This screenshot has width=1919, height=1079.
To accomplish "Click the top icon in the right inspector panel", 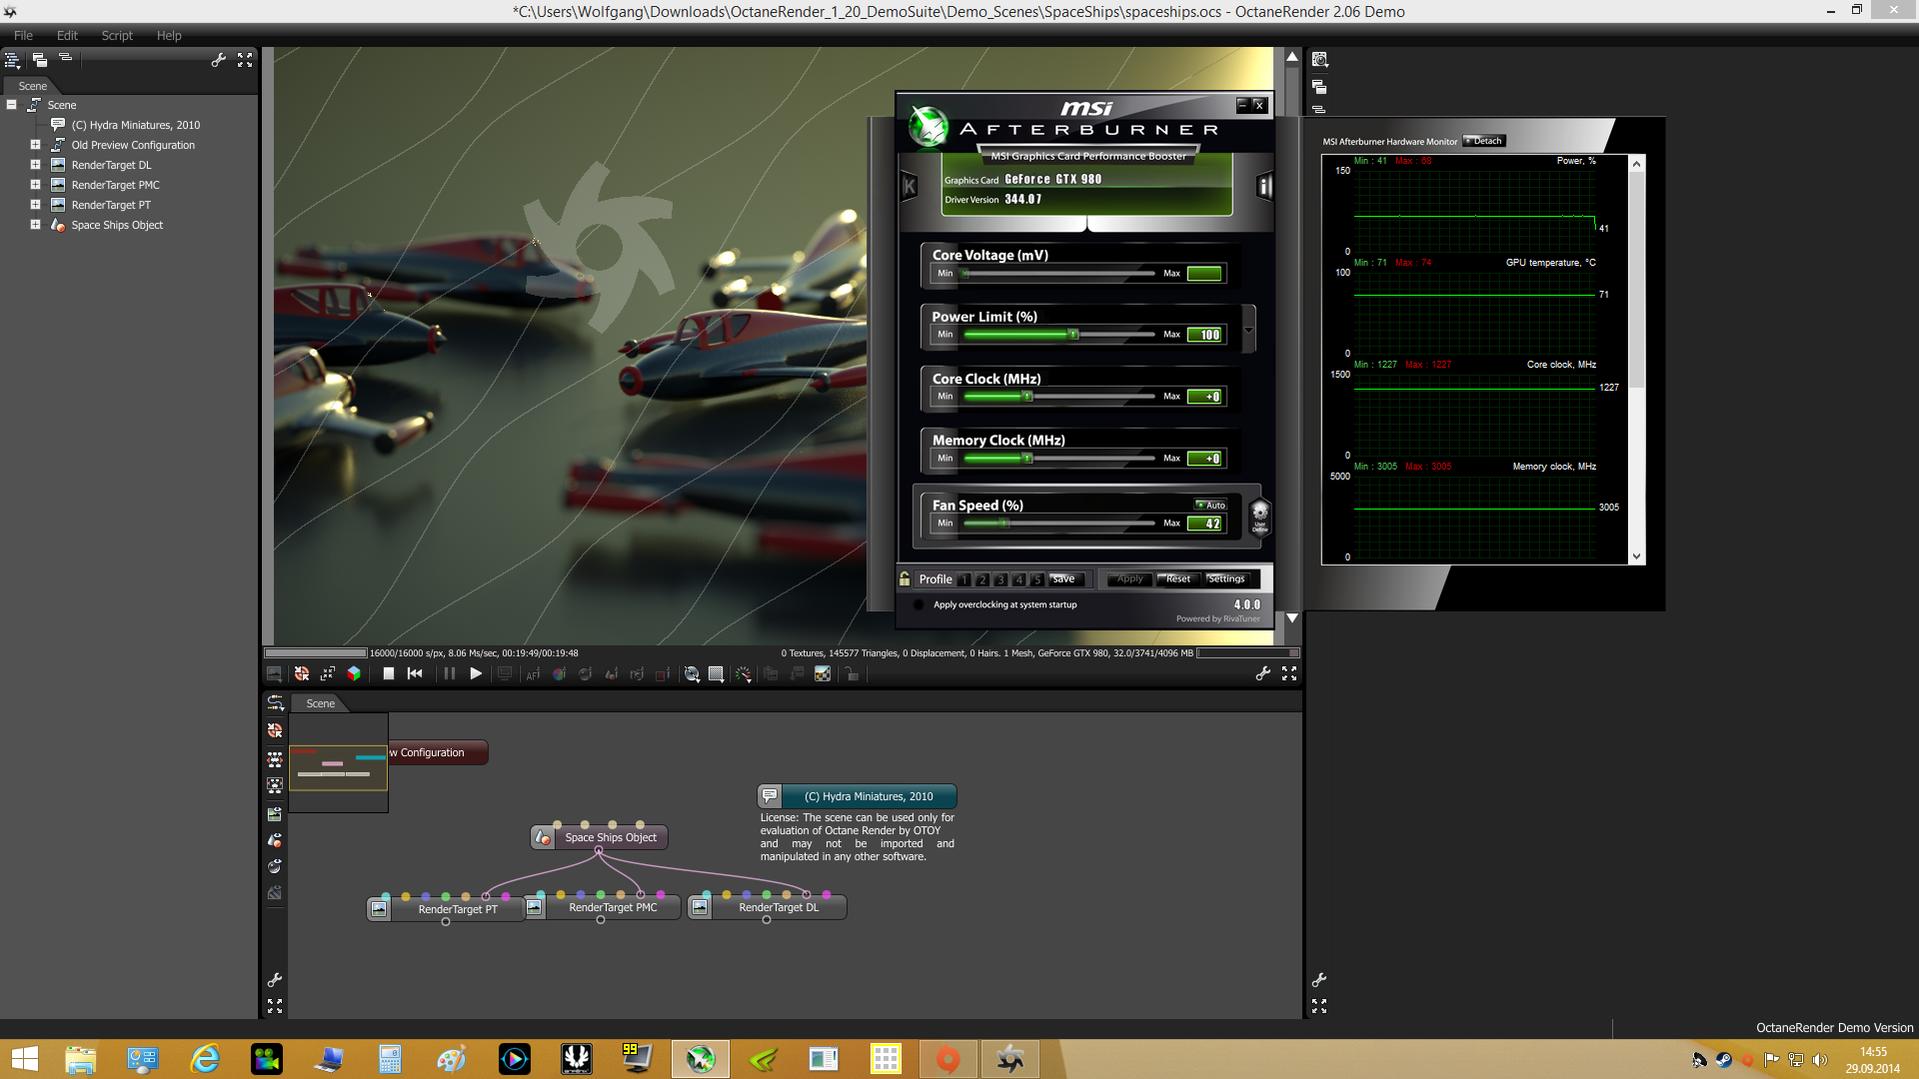I will coord(1320,60).
